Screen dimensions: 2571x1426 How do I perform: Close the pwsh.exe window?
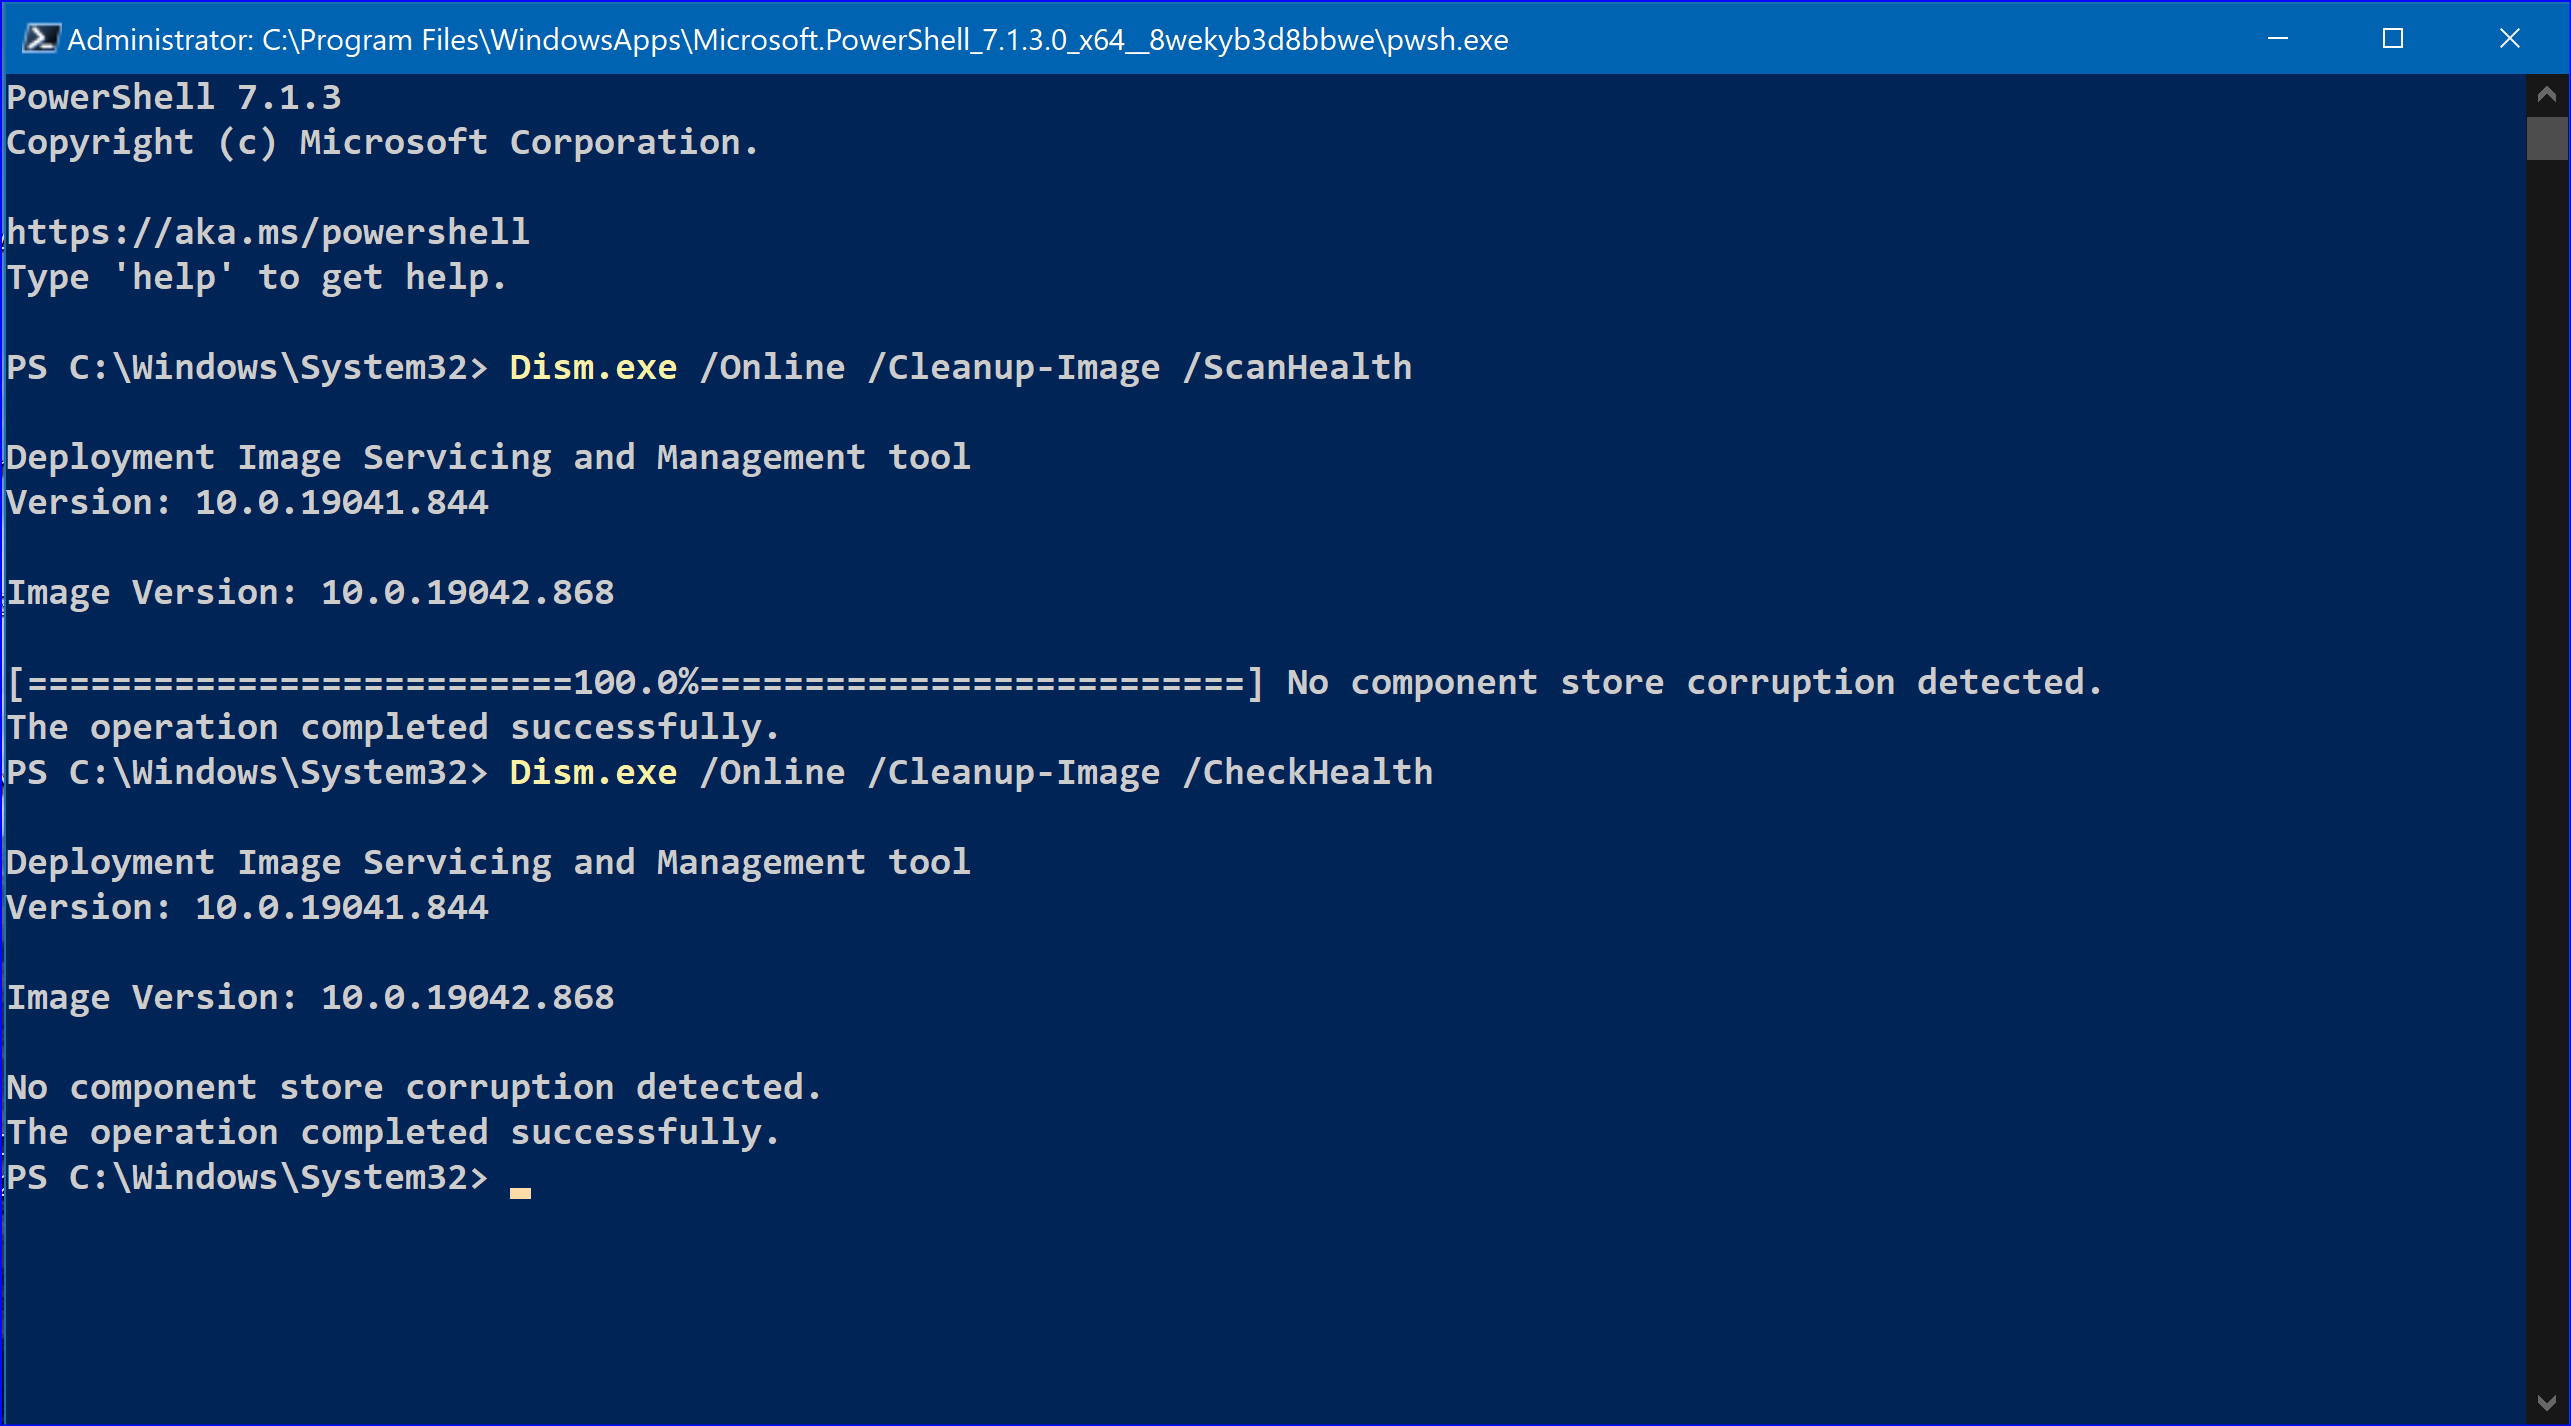pyautogui.click(x=2509, y=39)
